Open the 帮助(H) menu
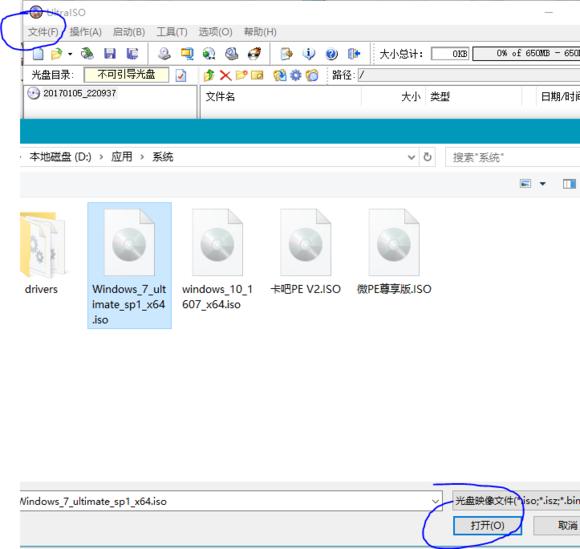This screenshot has width=580, height=549. pos(260,32)
